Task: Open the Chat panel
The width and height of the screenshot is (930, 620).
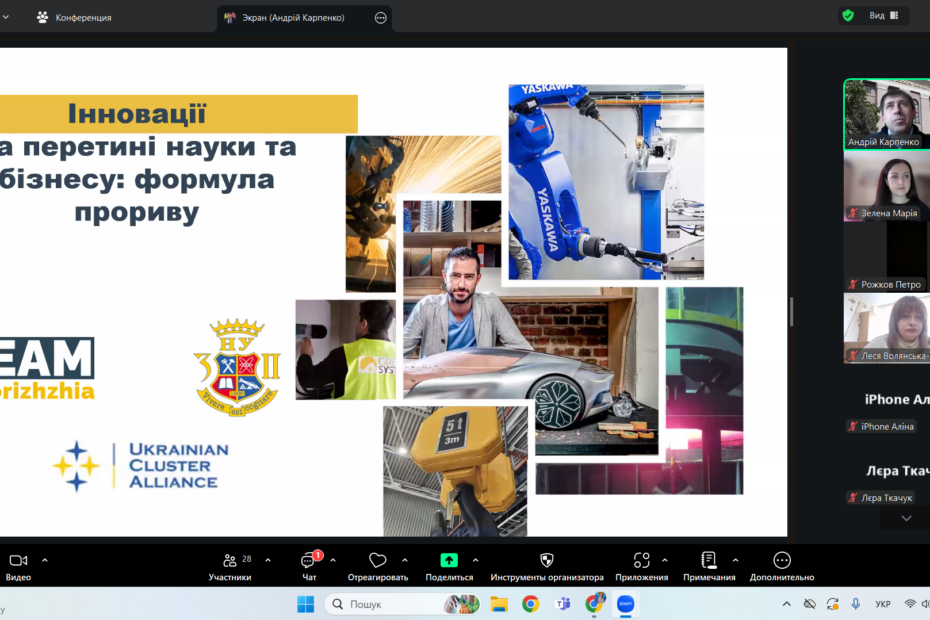Action: click(309, 561)
